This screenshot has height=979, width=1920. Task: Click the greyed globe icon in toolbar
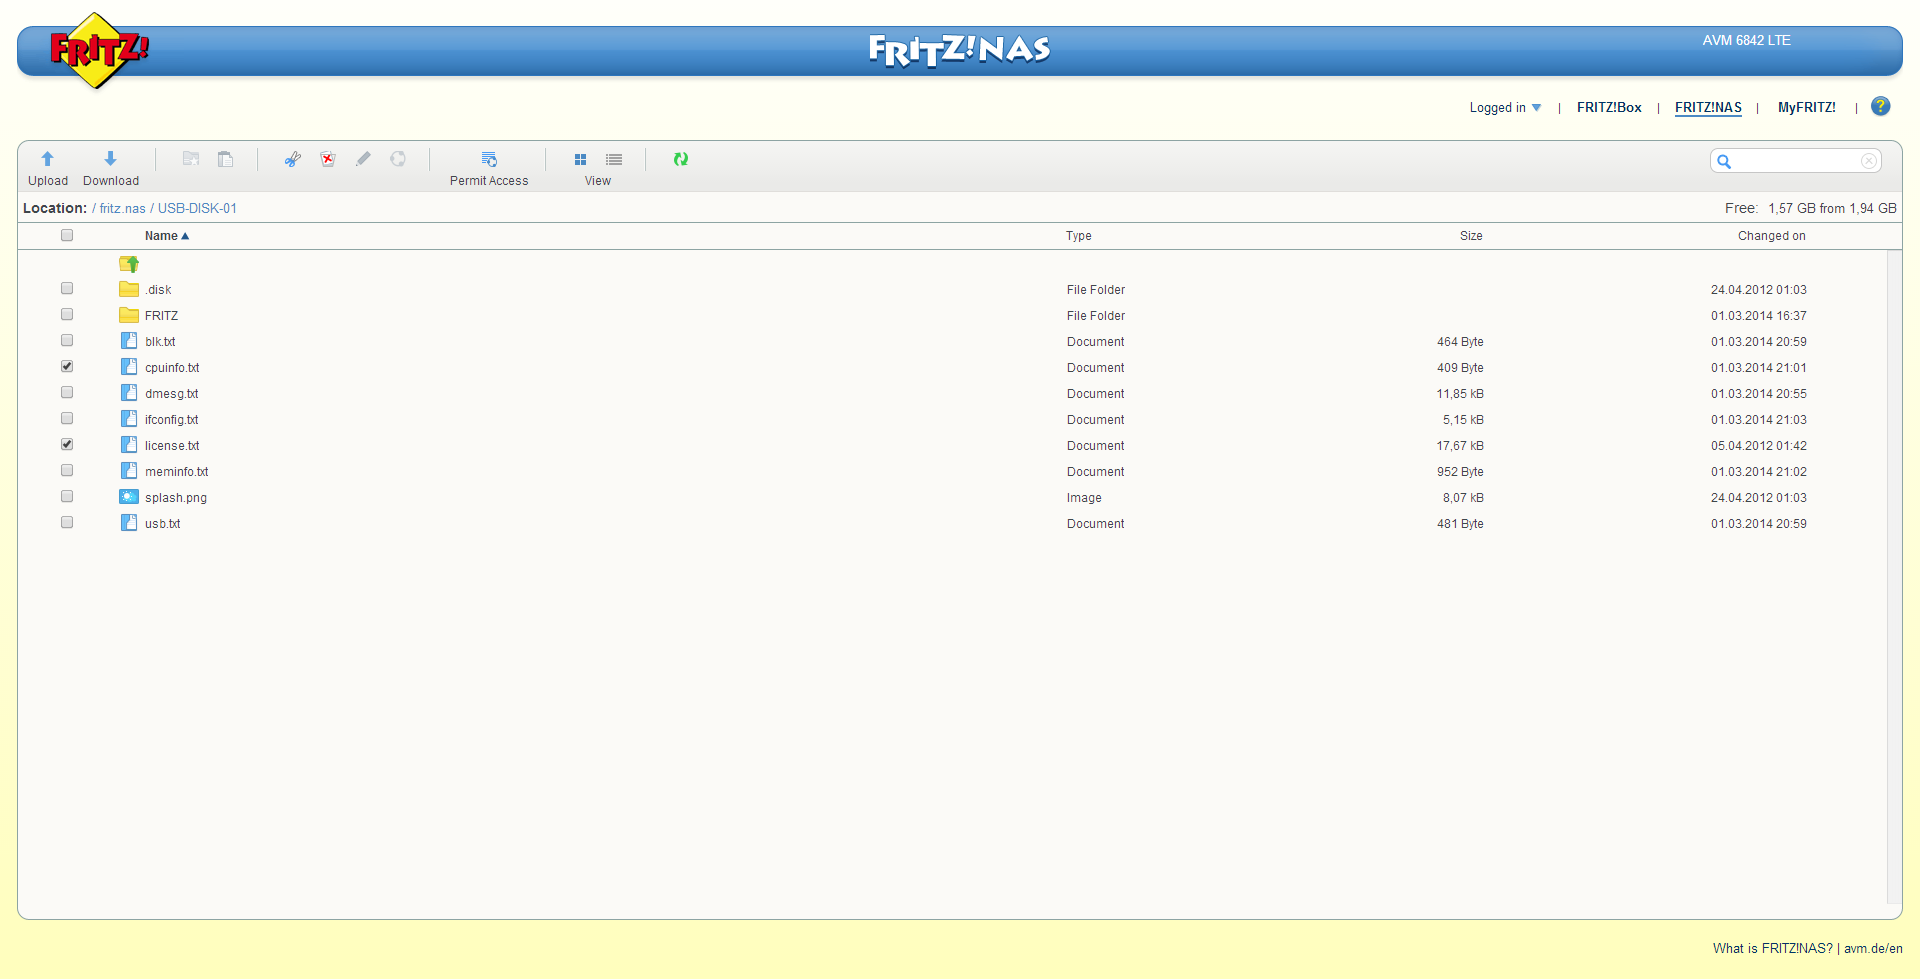pyautogui.click(x=398, y=159)
